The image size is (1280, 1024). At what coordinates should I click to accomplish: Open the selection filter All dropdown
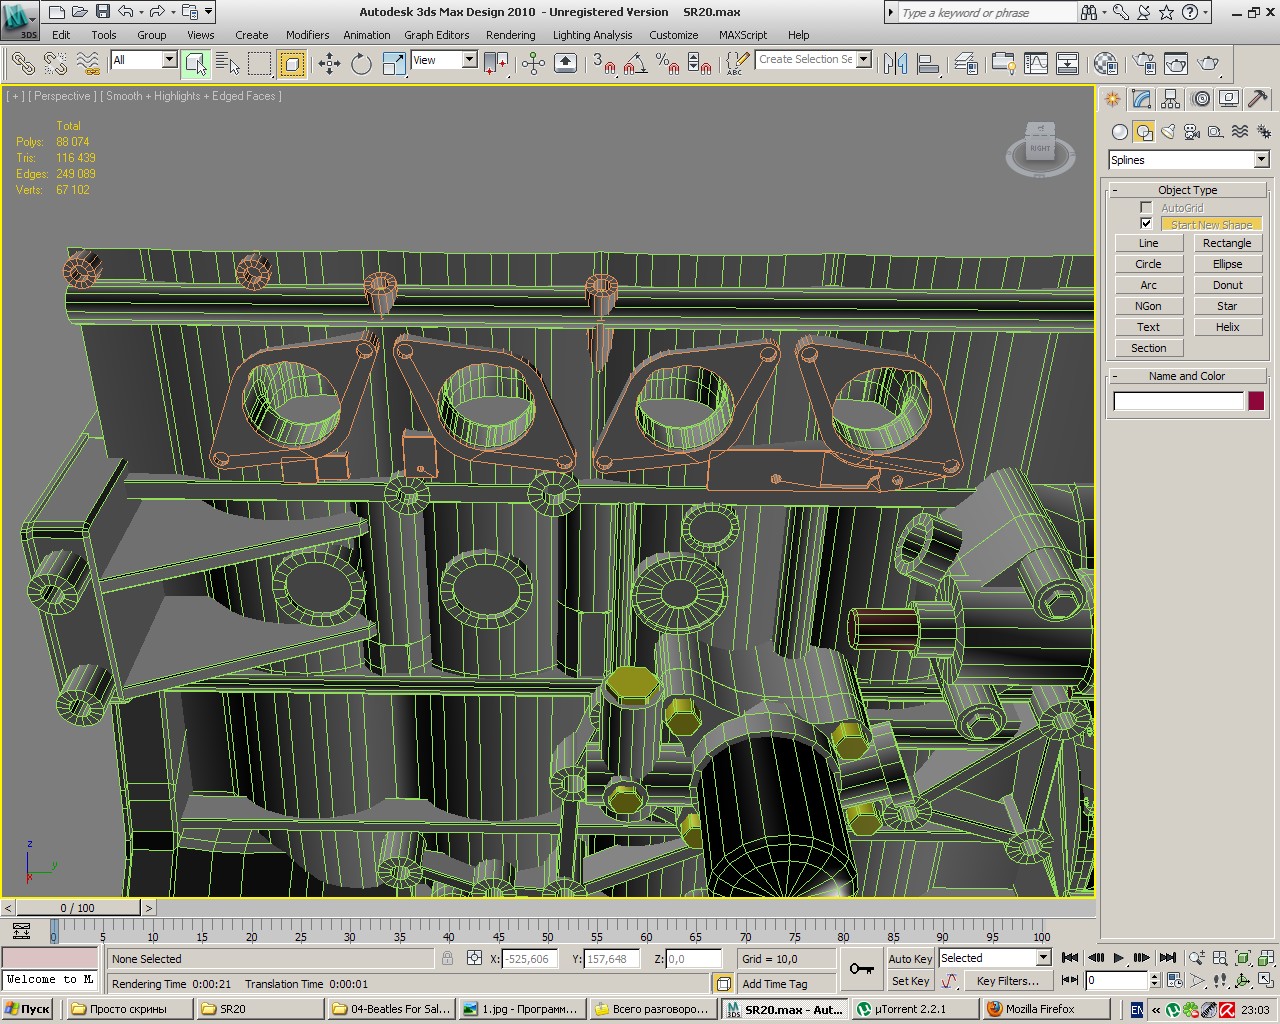pyautogui.click(x=143, y=60)
